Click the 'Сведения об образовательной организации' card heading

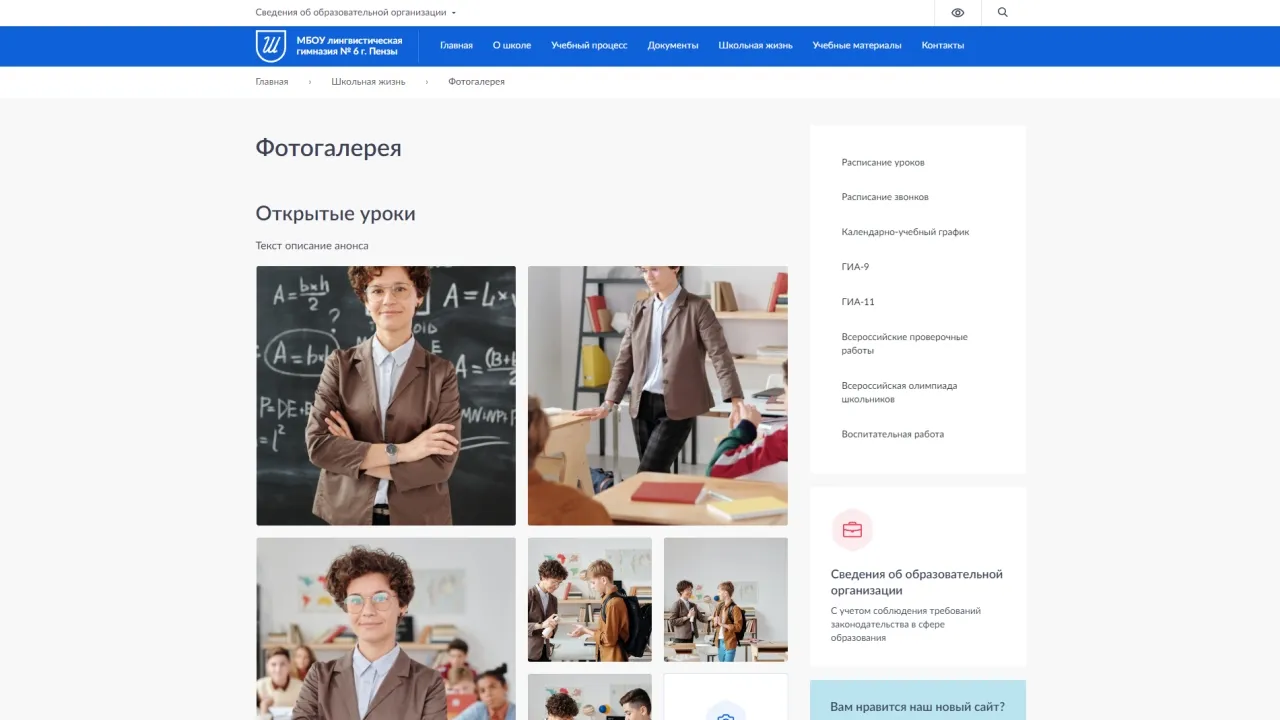(x=916, y=582)
